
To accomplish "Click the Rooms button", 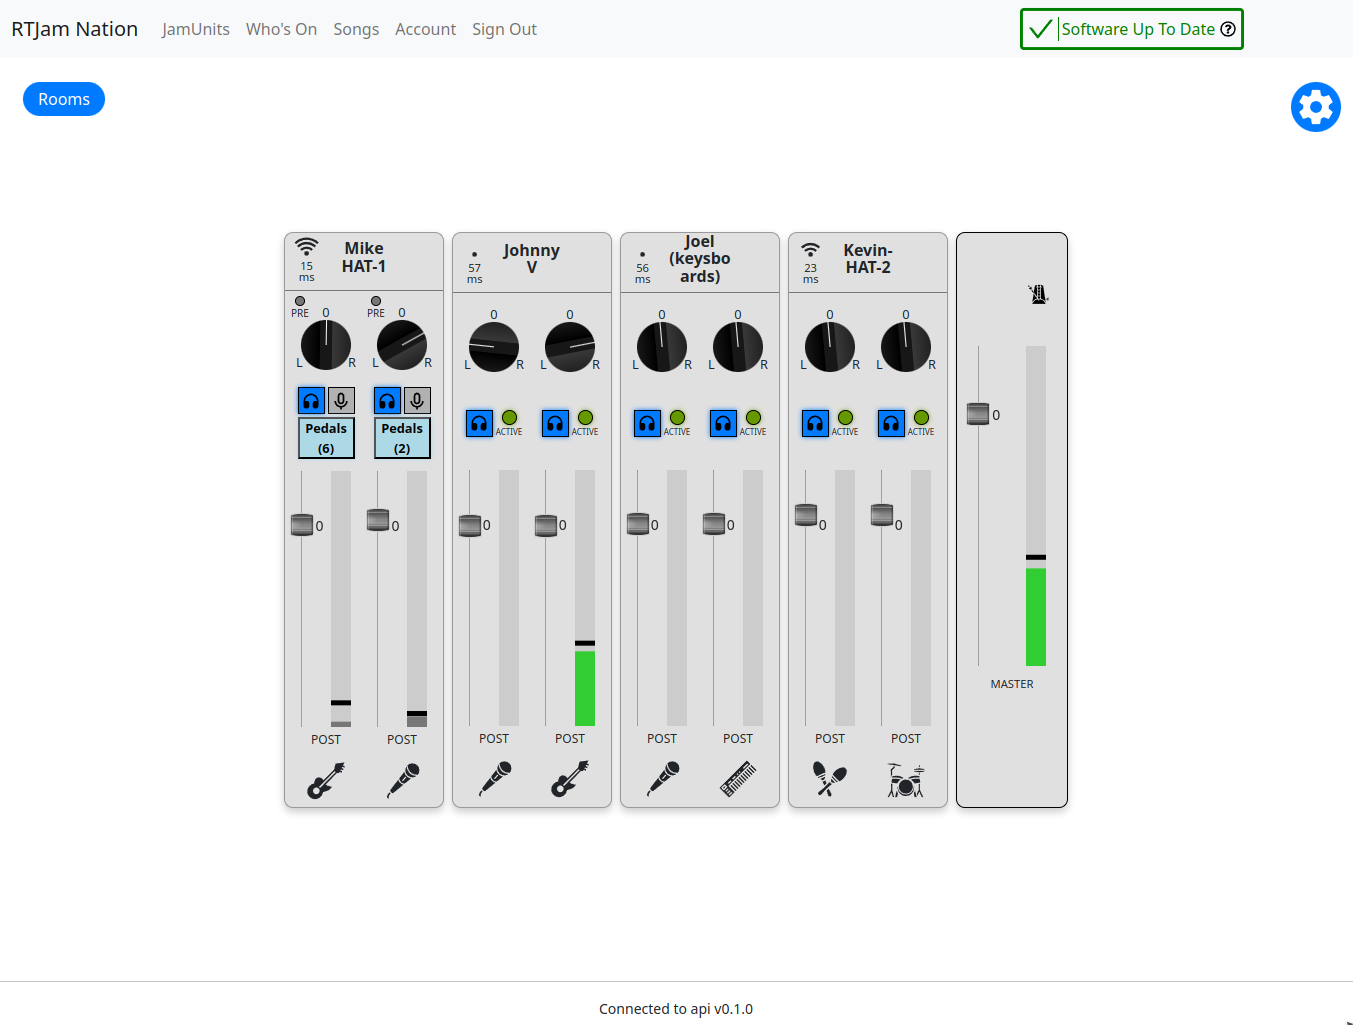I will 63,98.
